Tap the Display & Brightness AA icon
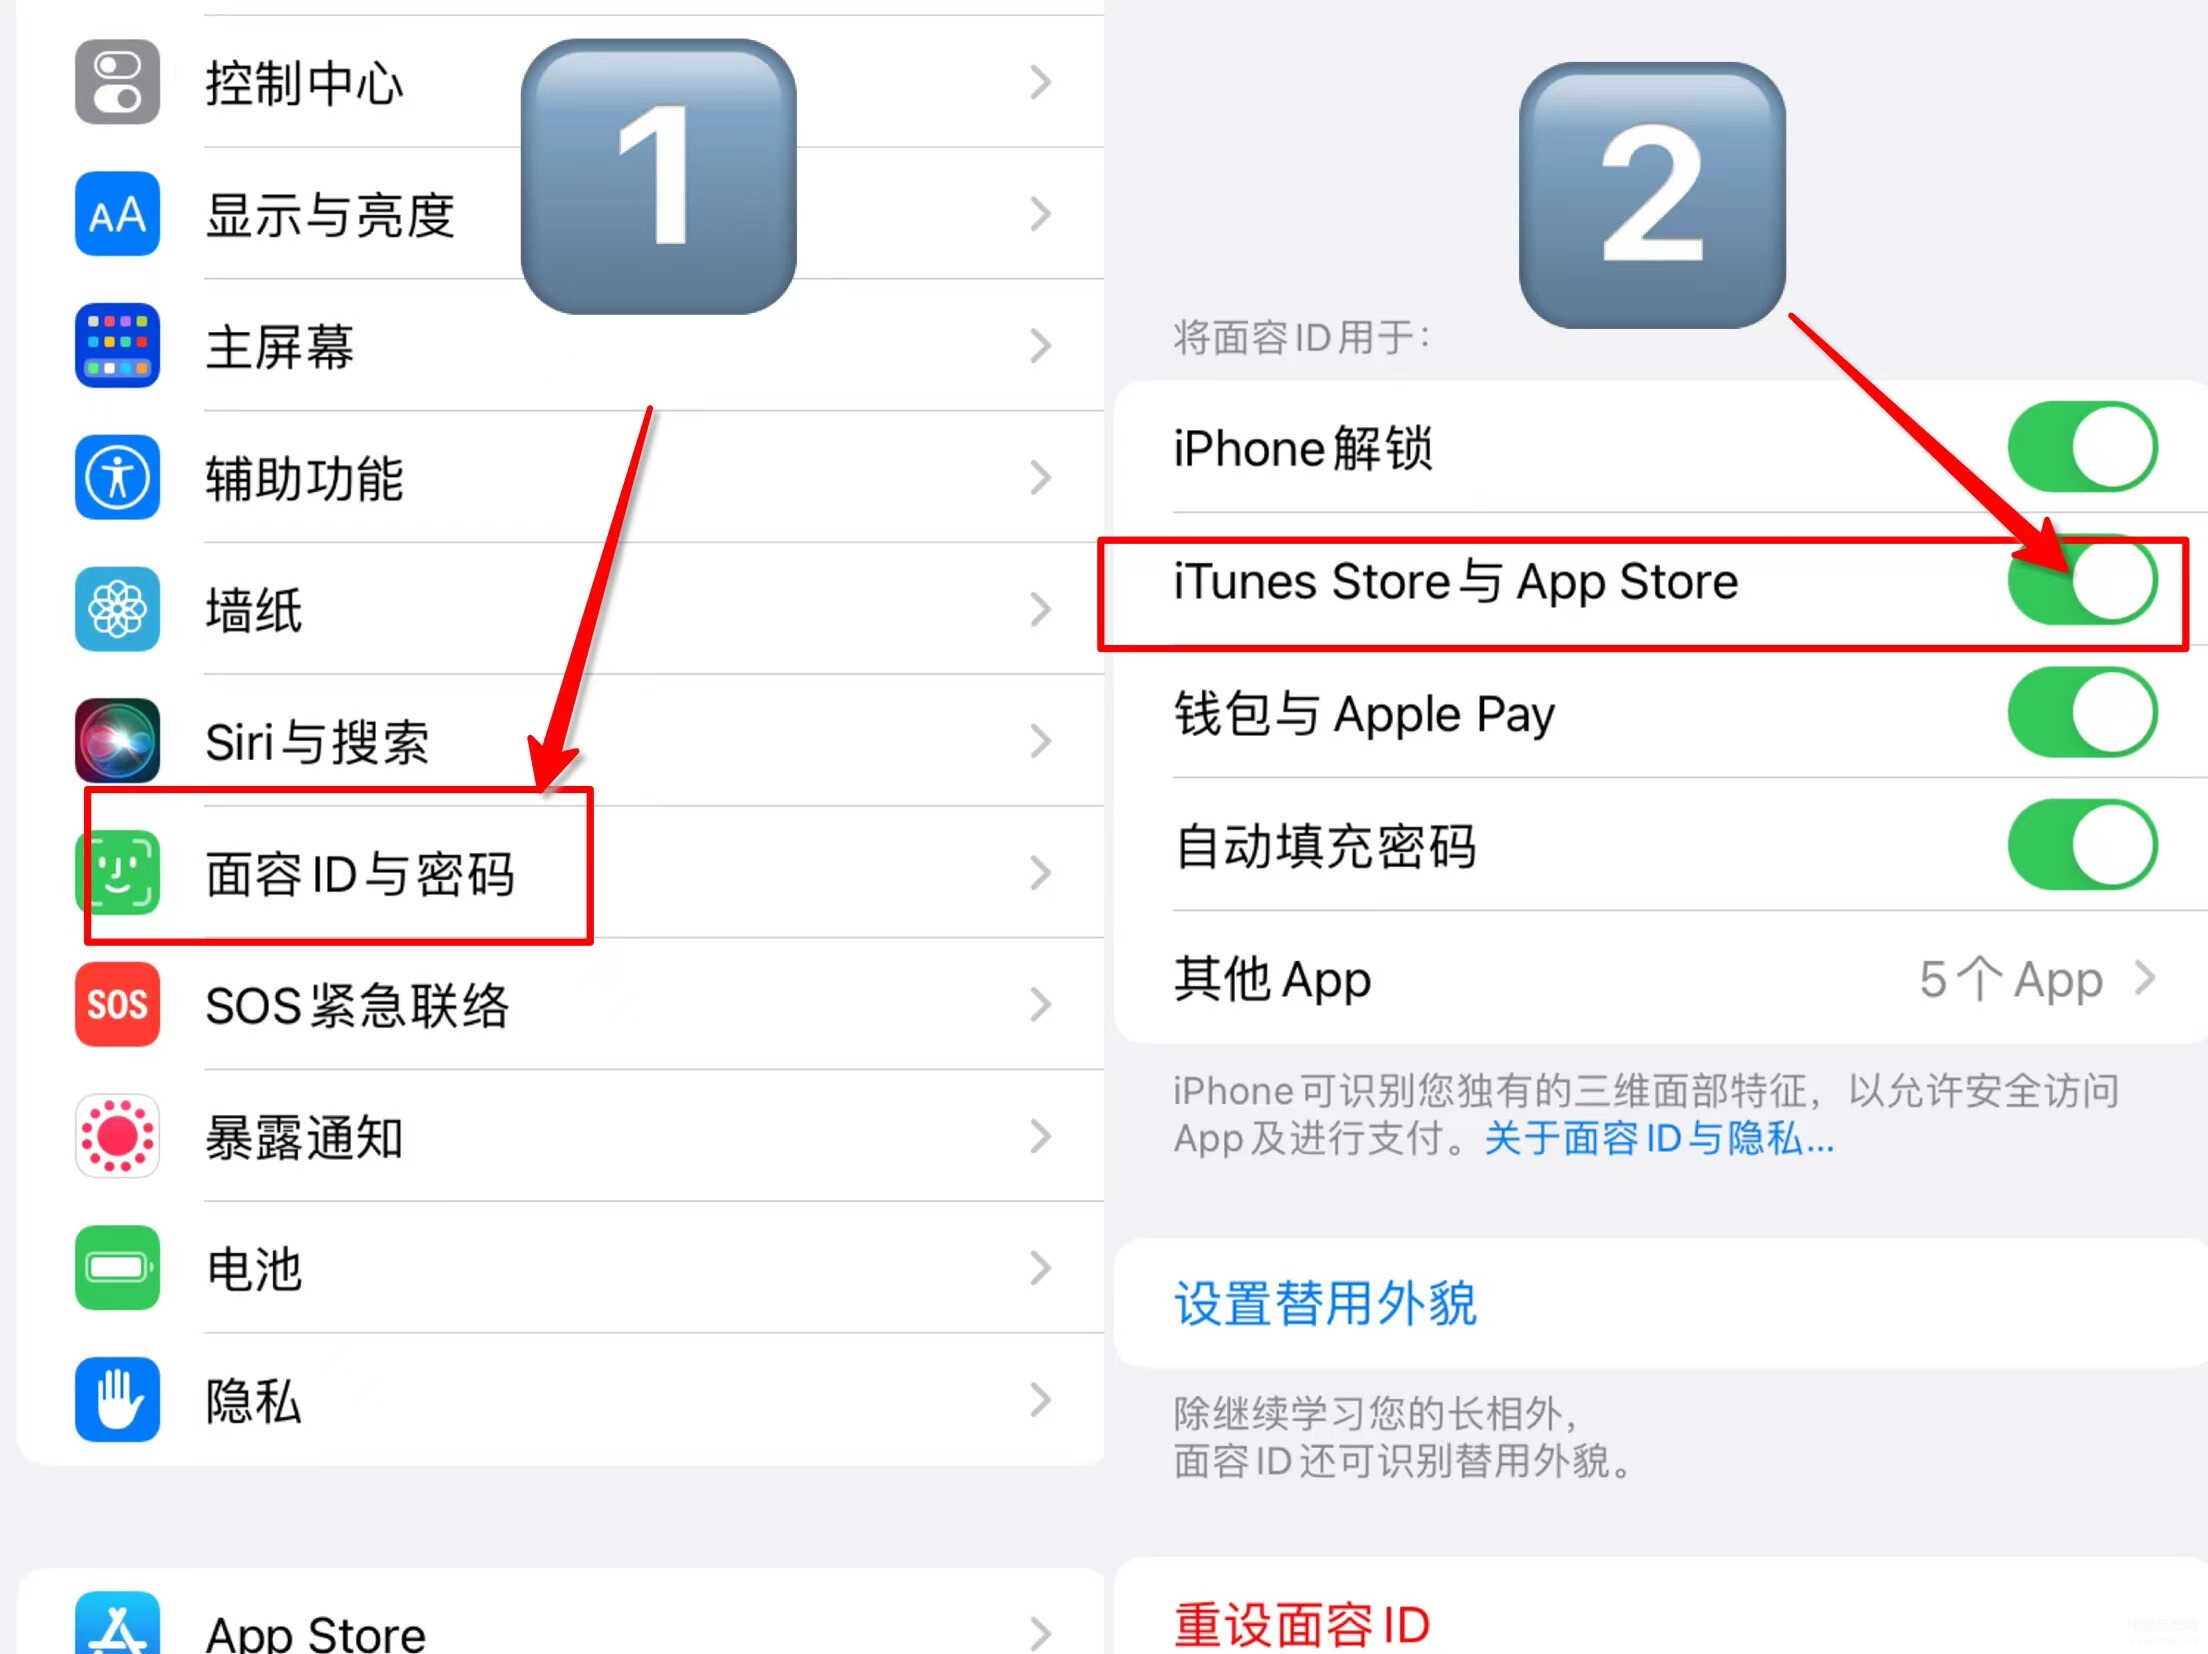The image size is (2208, 1654). pos(117,214)
